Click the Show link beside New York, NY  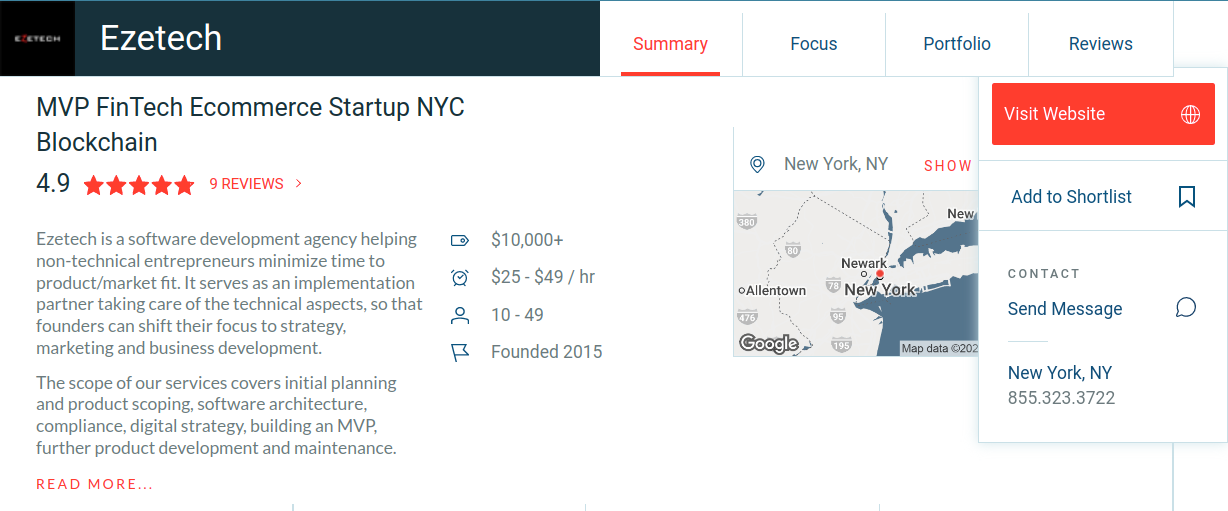point(947,166)
